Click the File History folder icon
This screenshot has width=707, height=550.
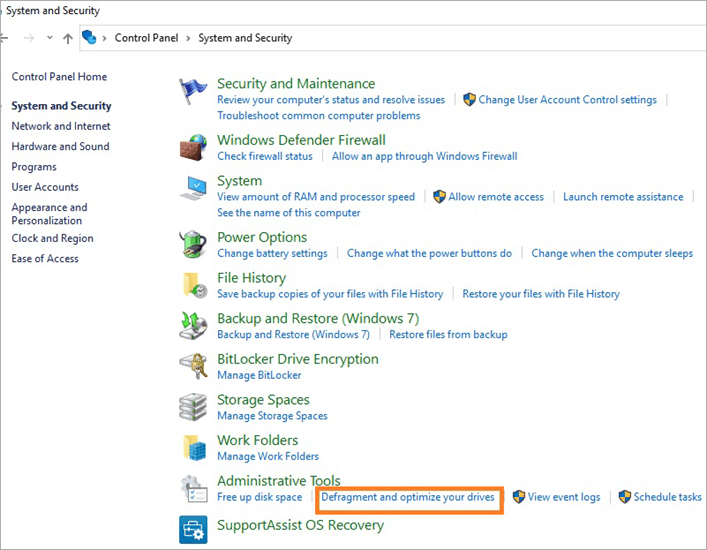(x=193, y=286)
